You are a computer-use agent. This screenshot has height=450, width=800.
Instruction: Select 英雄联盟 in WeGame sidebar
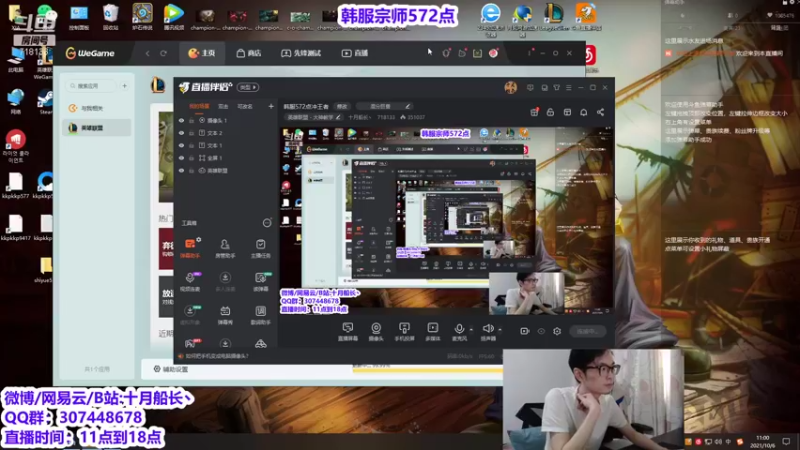96,128
